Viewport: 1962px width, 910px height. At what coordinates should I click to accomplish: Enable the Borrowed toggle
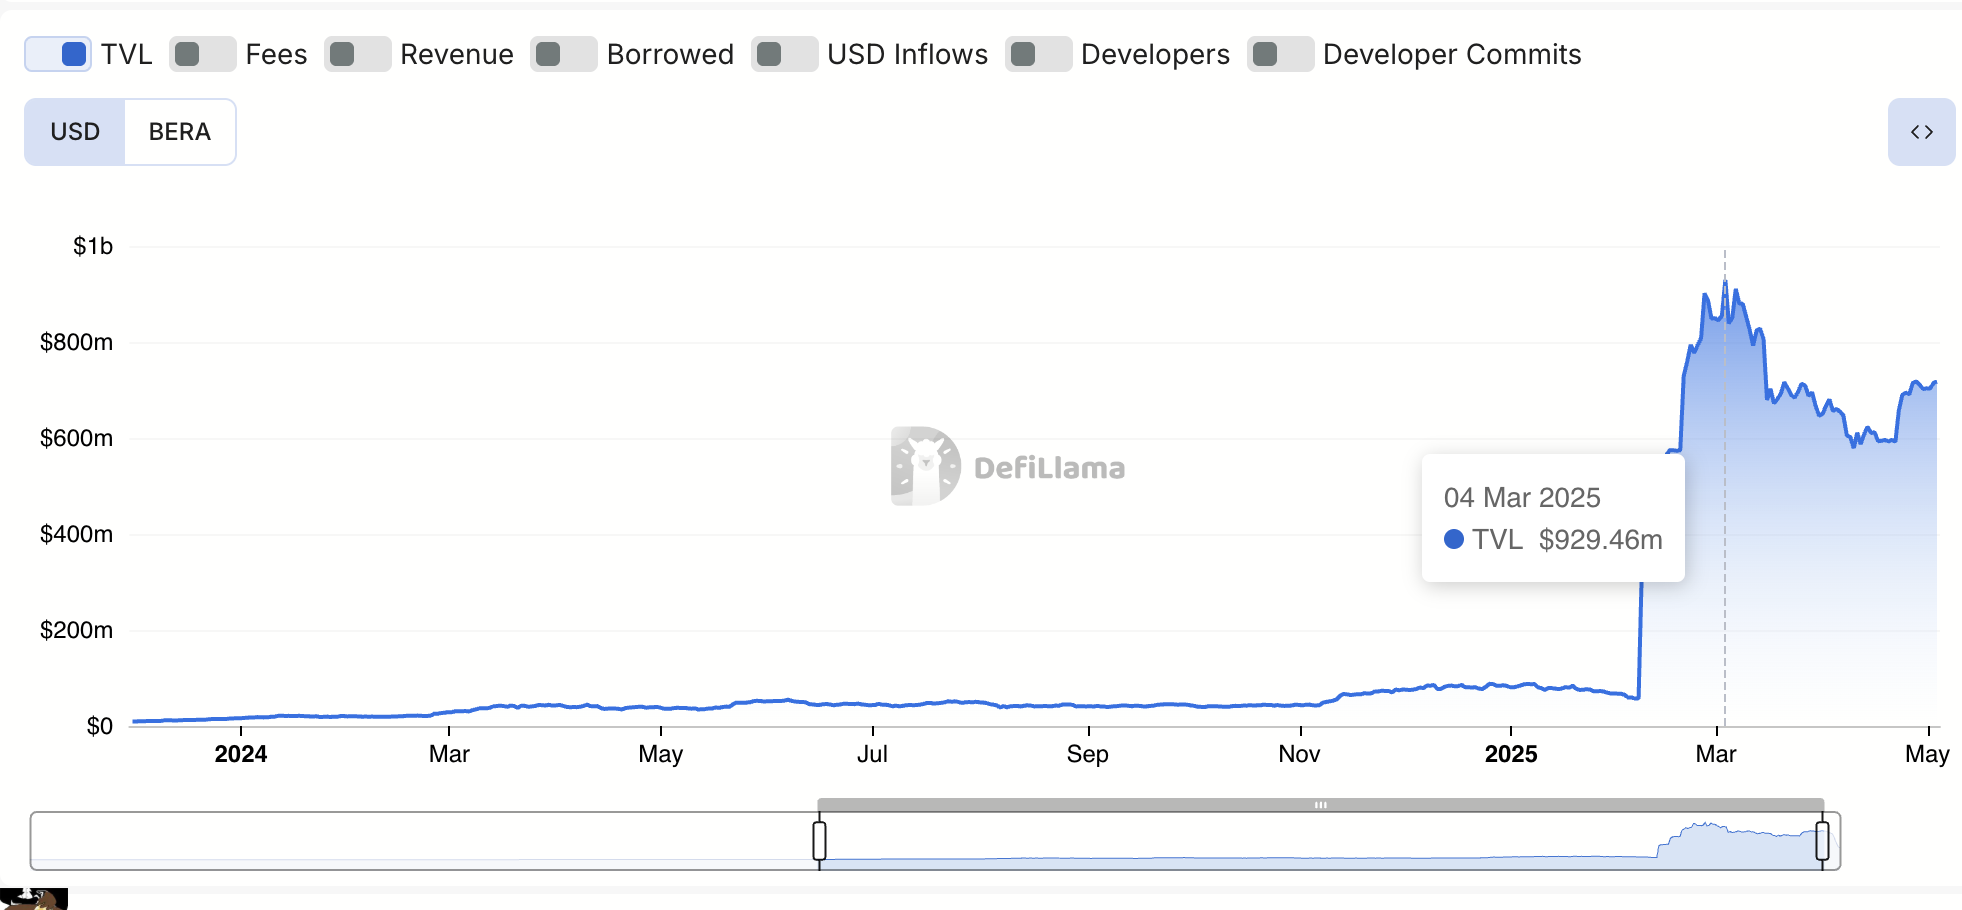click(563, 55)
